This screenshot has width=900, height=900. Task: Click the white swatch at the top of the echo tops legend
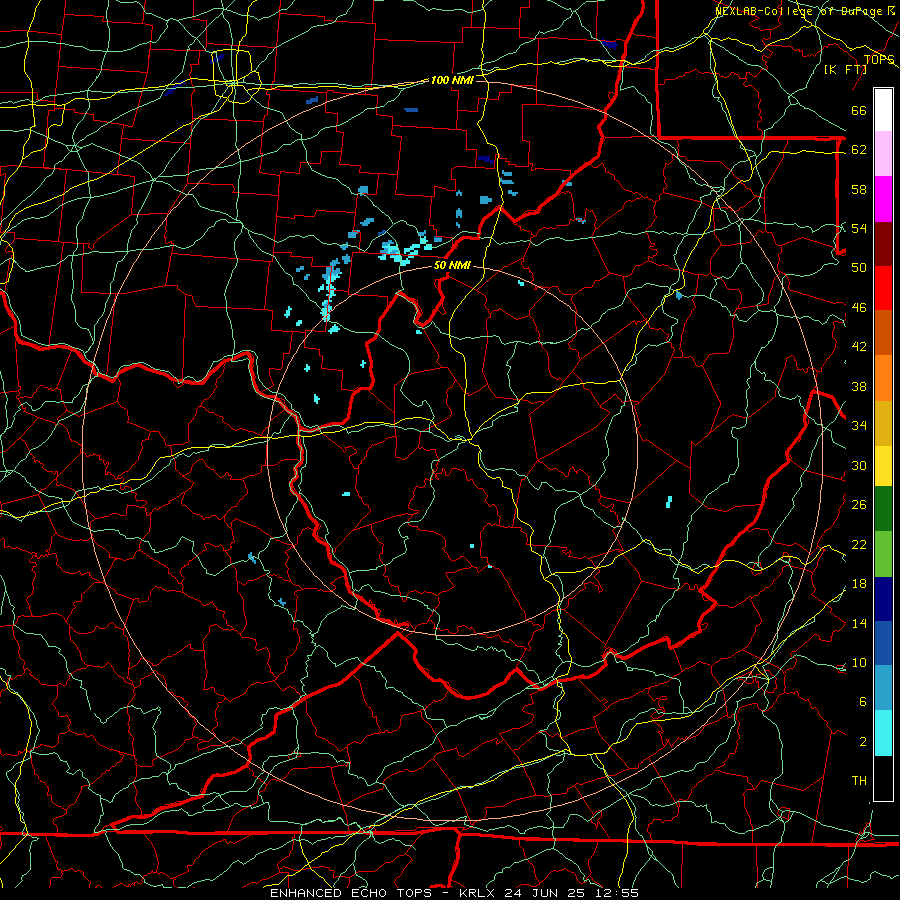pos(883,110)
